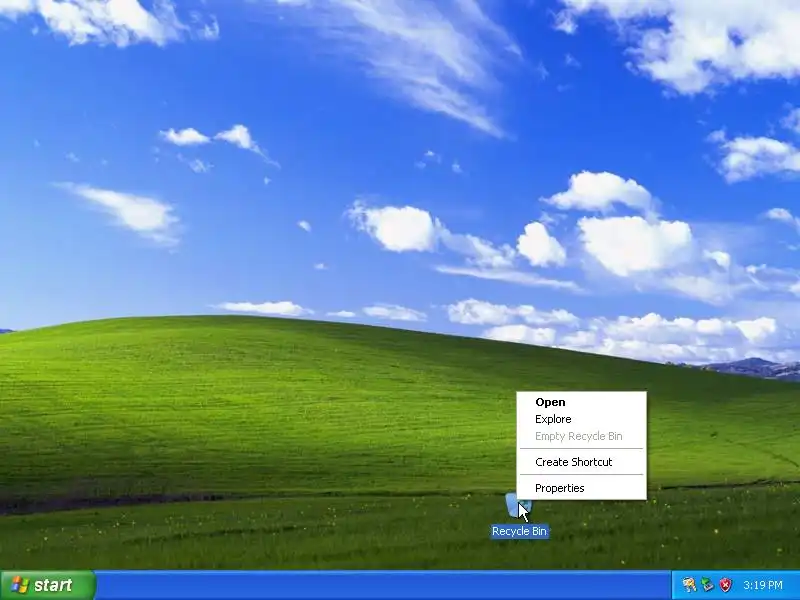
Task: Click the Windows activation keys tray icon
Action: 689,585
